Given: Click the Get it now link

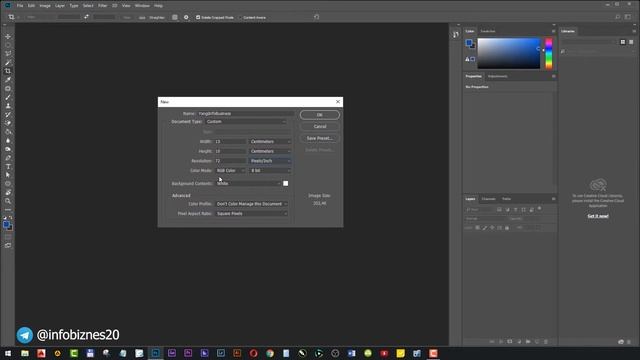Looking at the screenshot, I should (x=598, y=216).
